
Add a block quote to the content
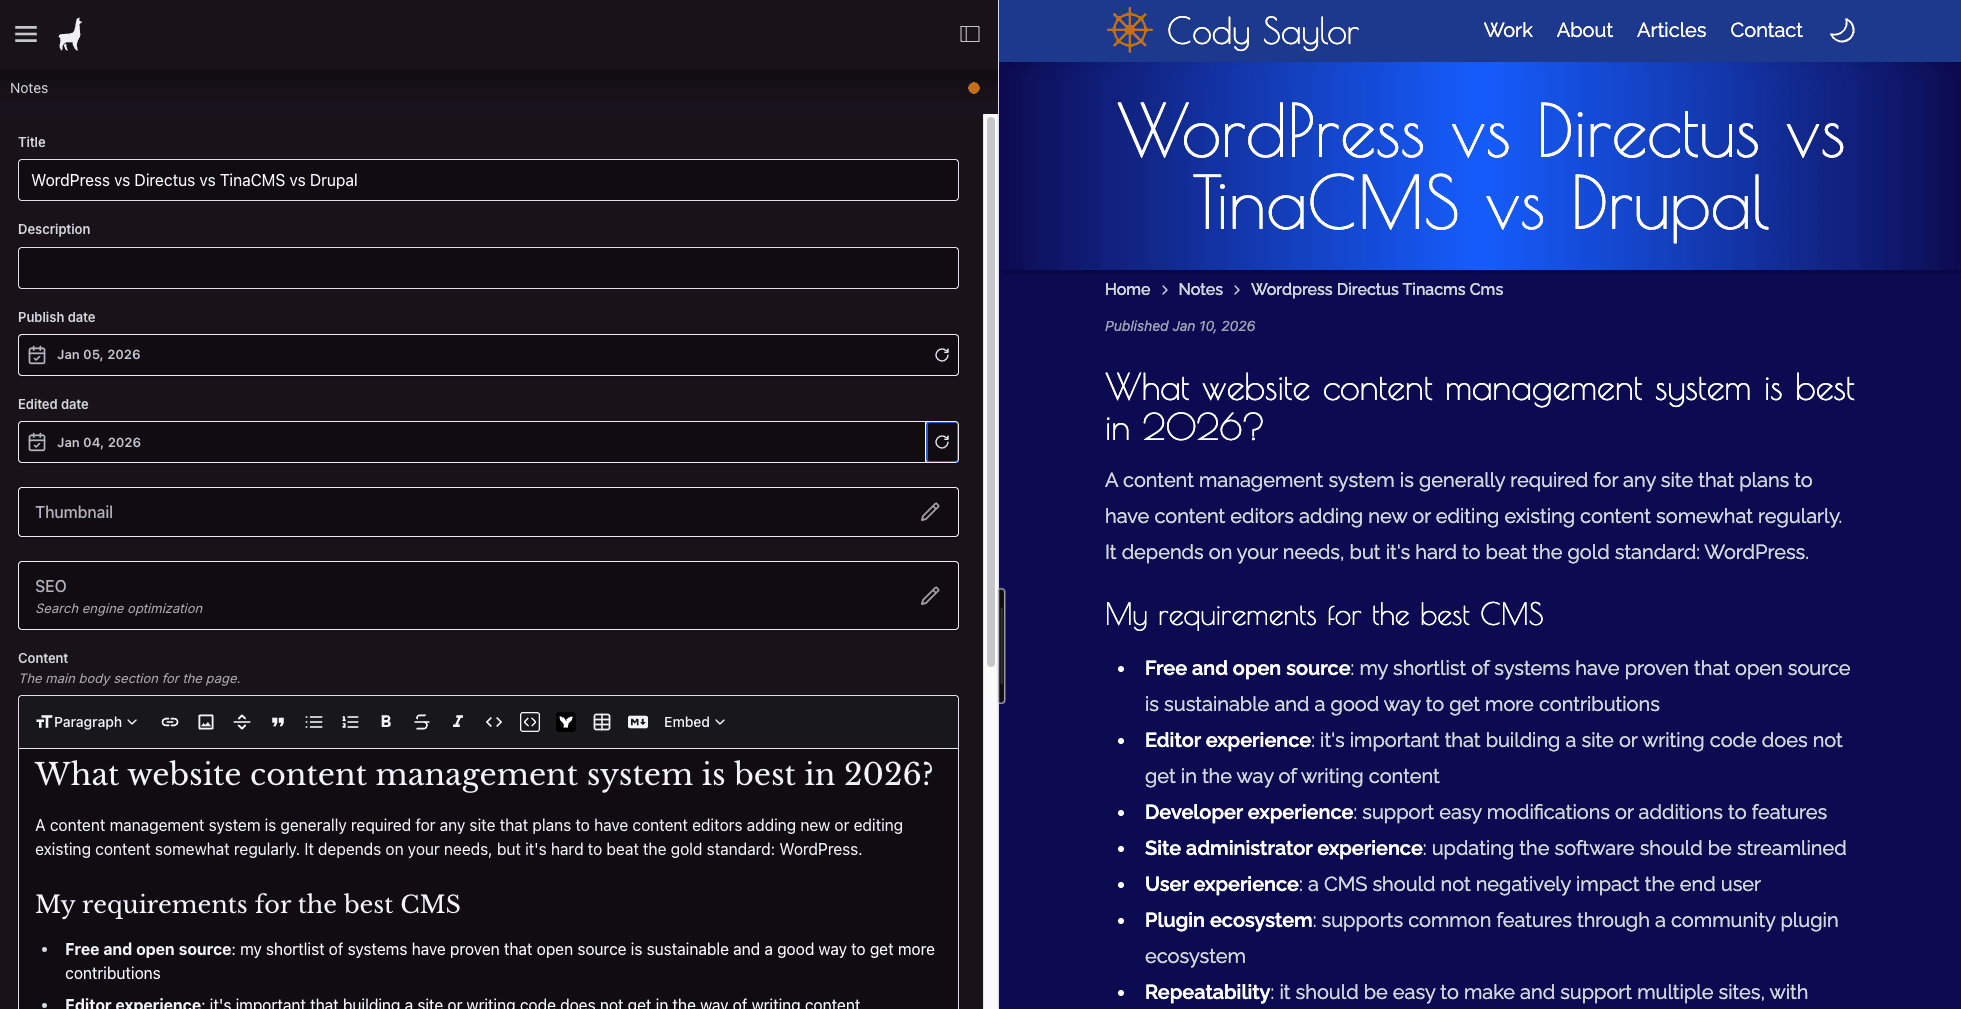[x=278, y=722]
